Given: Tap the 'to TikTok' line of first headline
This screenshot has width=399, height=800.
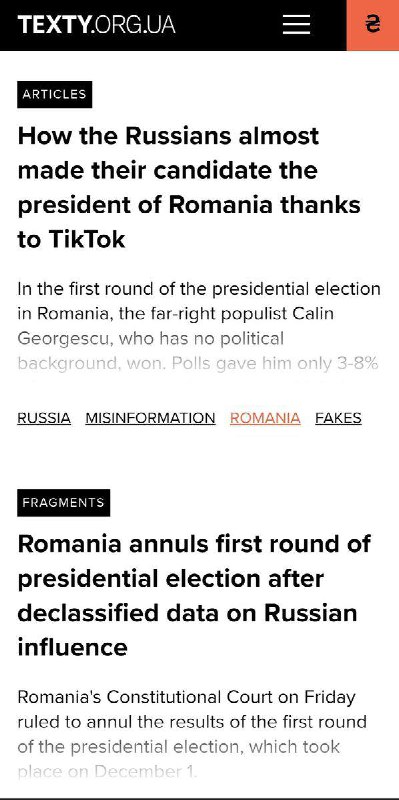Looking at the screenshot, I should [71, 239].
